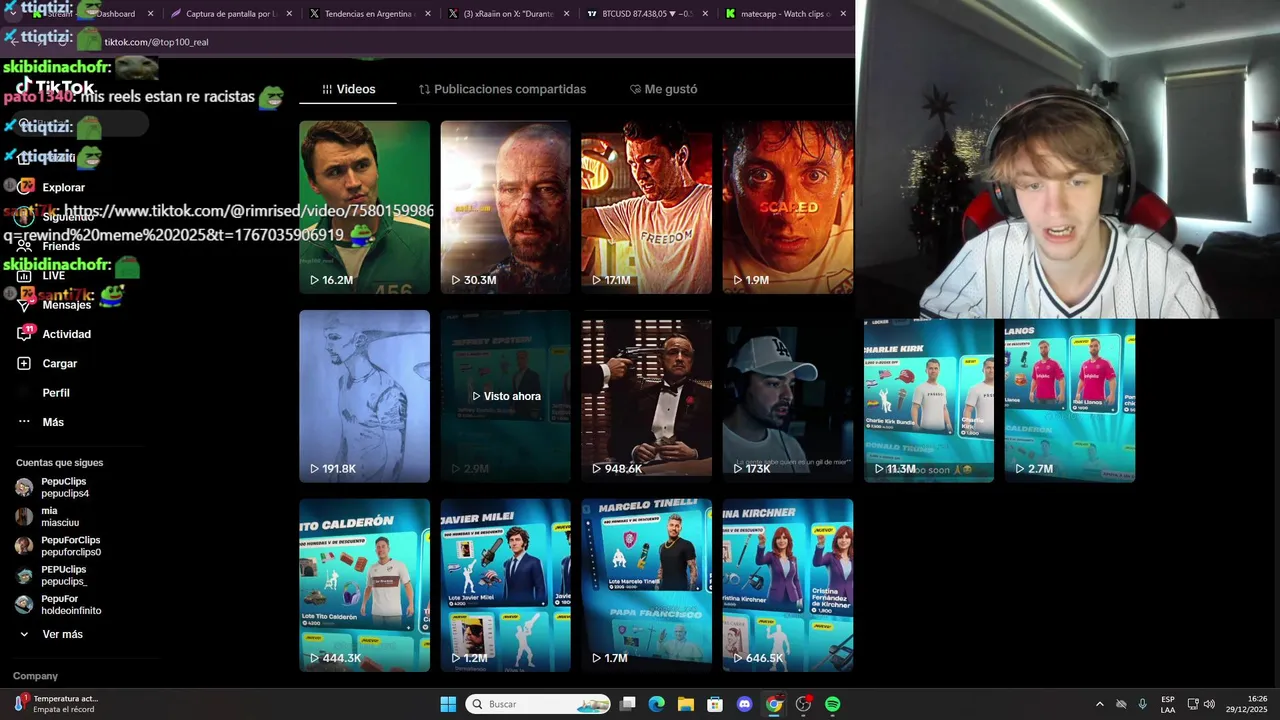This screenshot has width=1280, height=720.
Task: Open the BTCUSD browser tab
Action: point(645,14)
